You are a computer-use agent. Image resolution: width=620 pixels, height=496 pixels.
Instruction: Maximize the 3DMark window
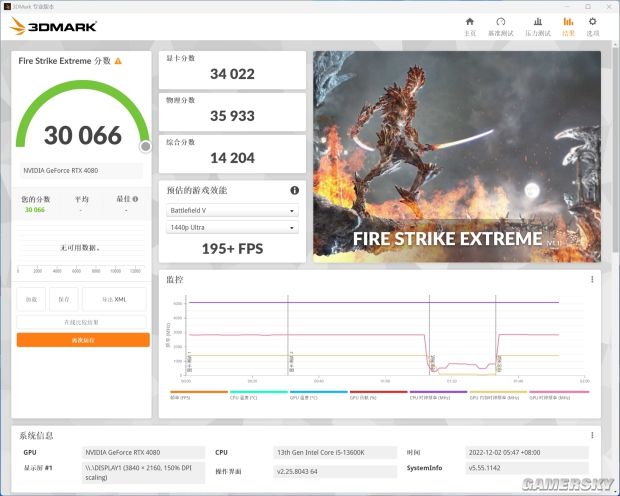(588, 6)
